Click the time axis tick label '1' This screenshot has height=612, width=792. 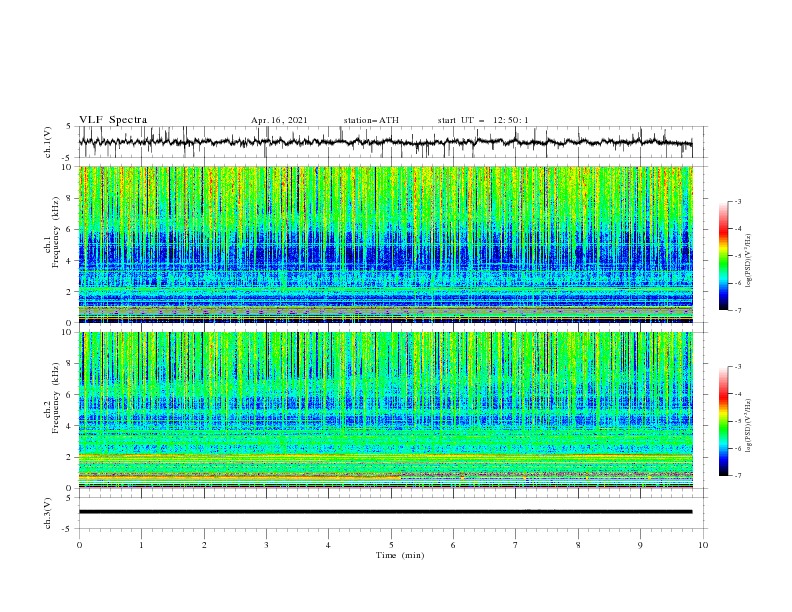click(x=141, y=545)
